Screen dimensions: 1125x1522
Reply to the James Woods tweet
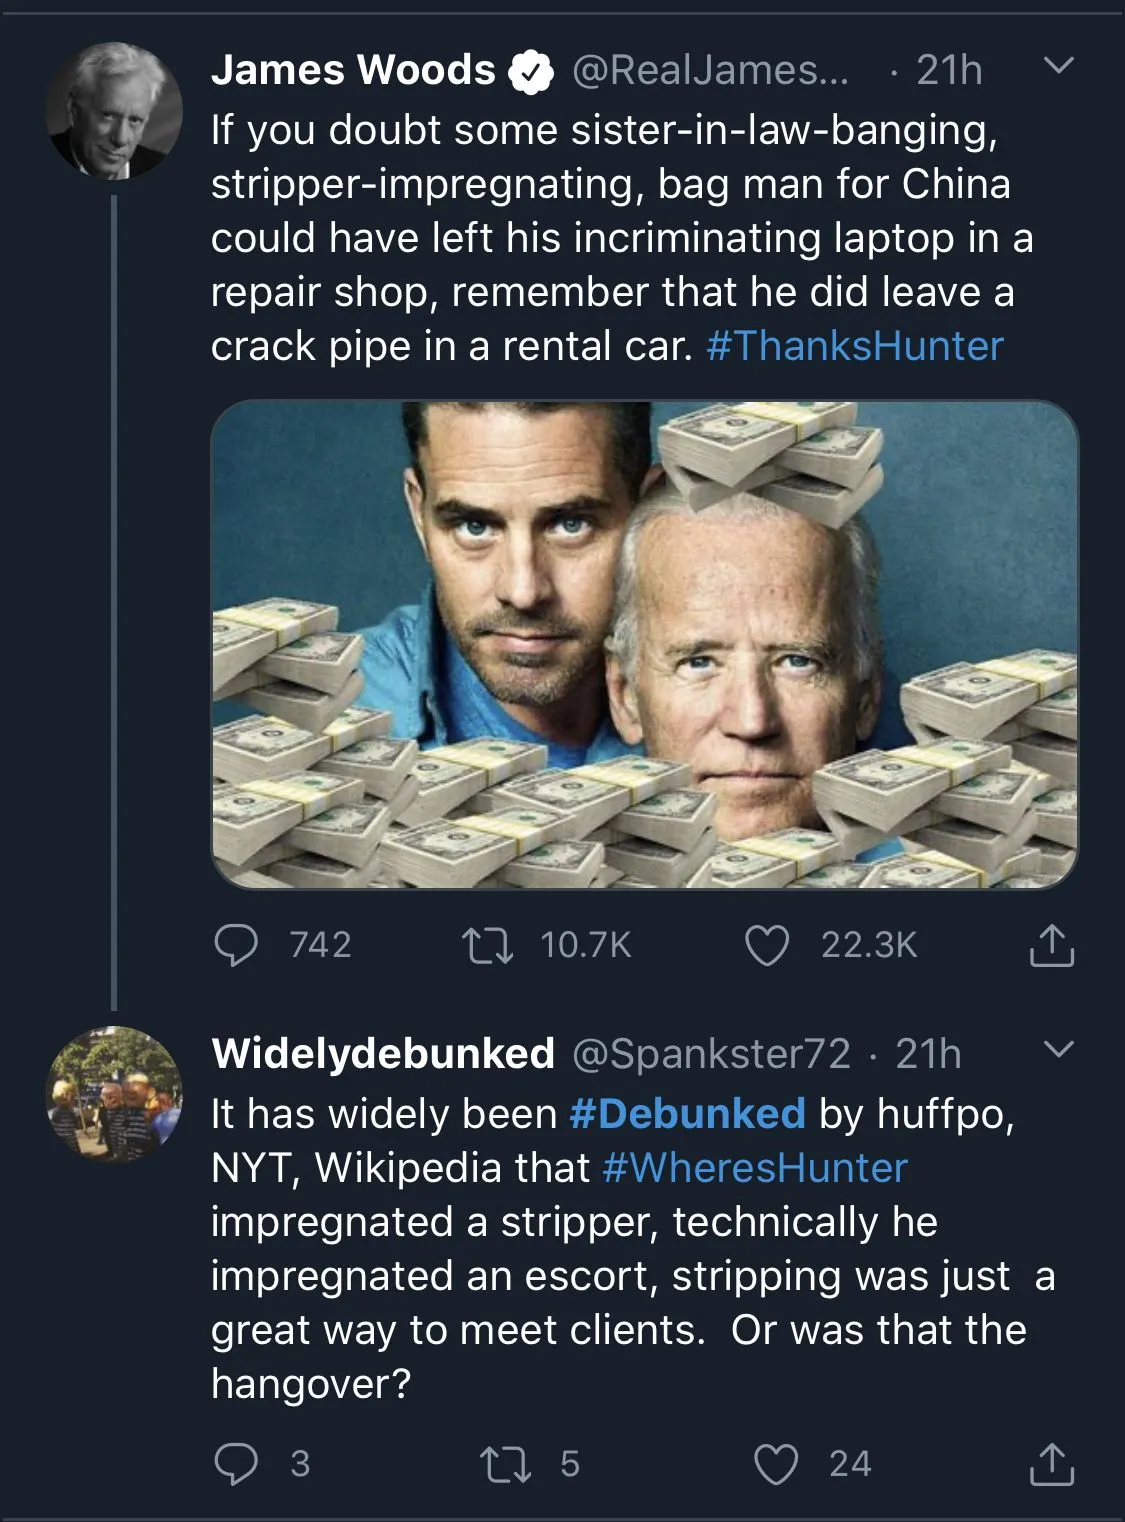pyautogui.click(x=237, y=945)
